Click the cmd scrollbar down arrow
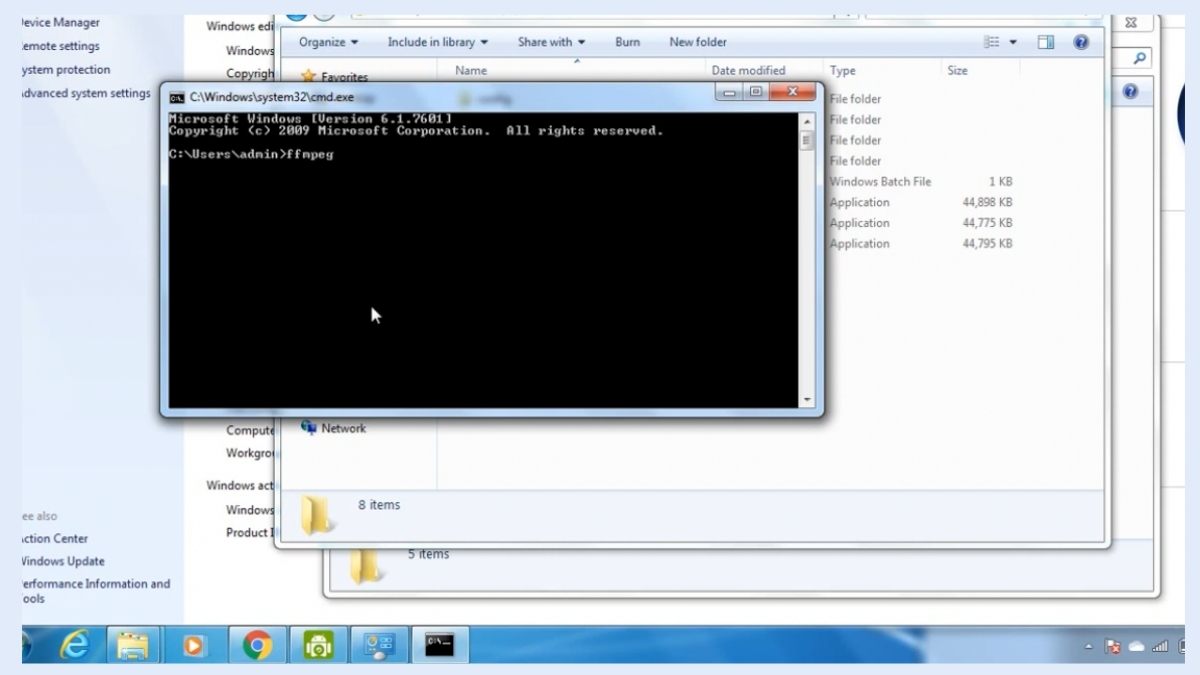Screen dimensions: 1200x675 pyautogui.click(x=808, y=400)
